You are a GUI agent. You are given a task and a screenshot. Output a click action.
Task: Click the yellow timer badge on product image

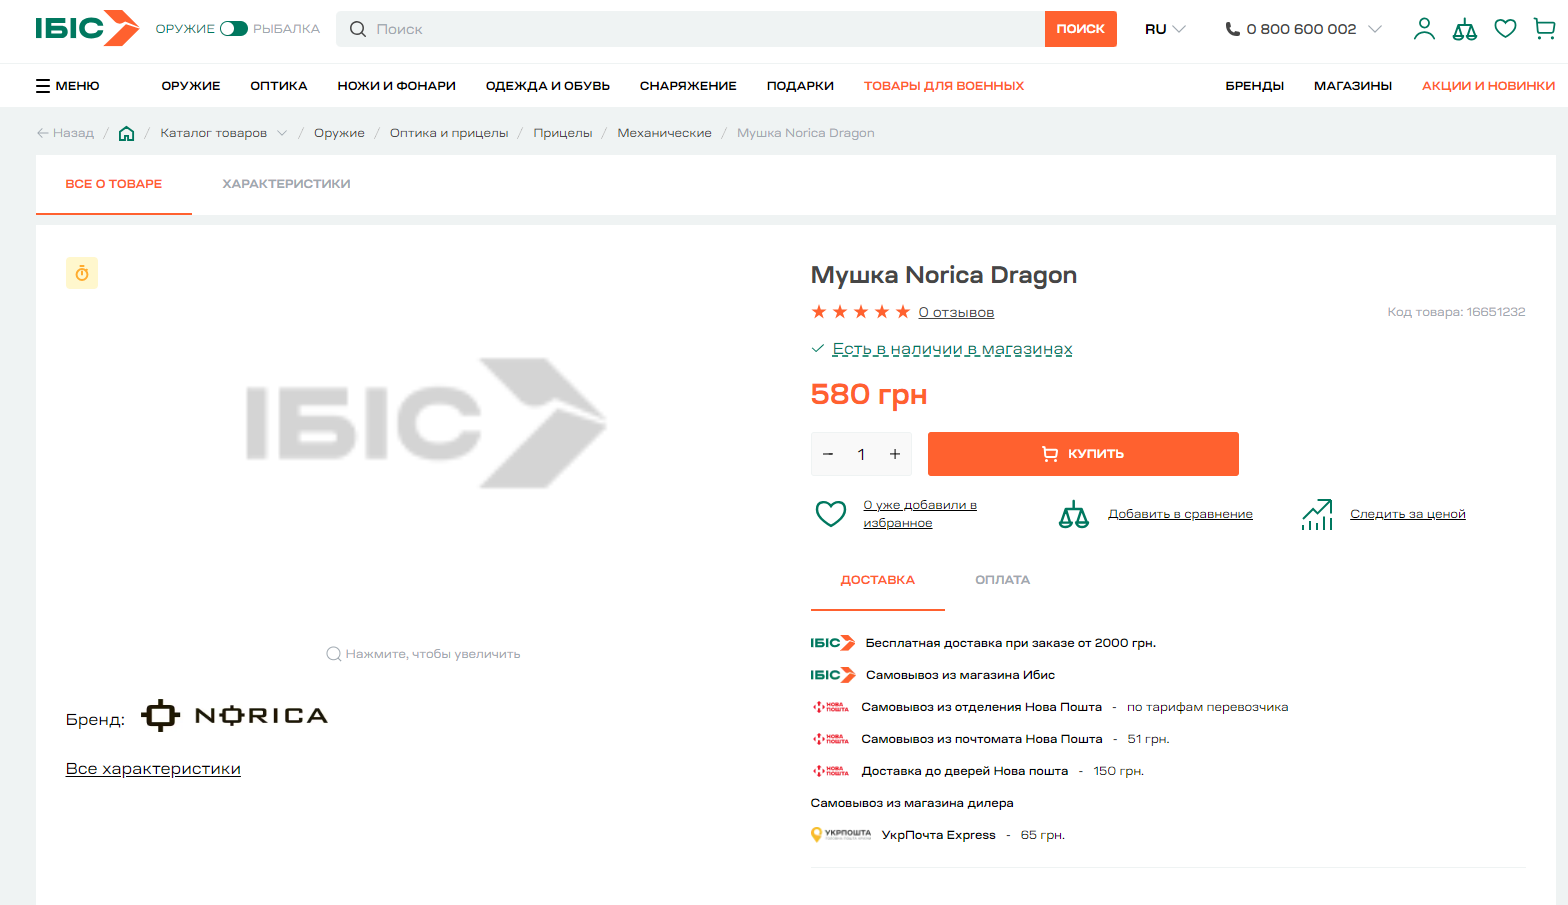coord(82,273)
